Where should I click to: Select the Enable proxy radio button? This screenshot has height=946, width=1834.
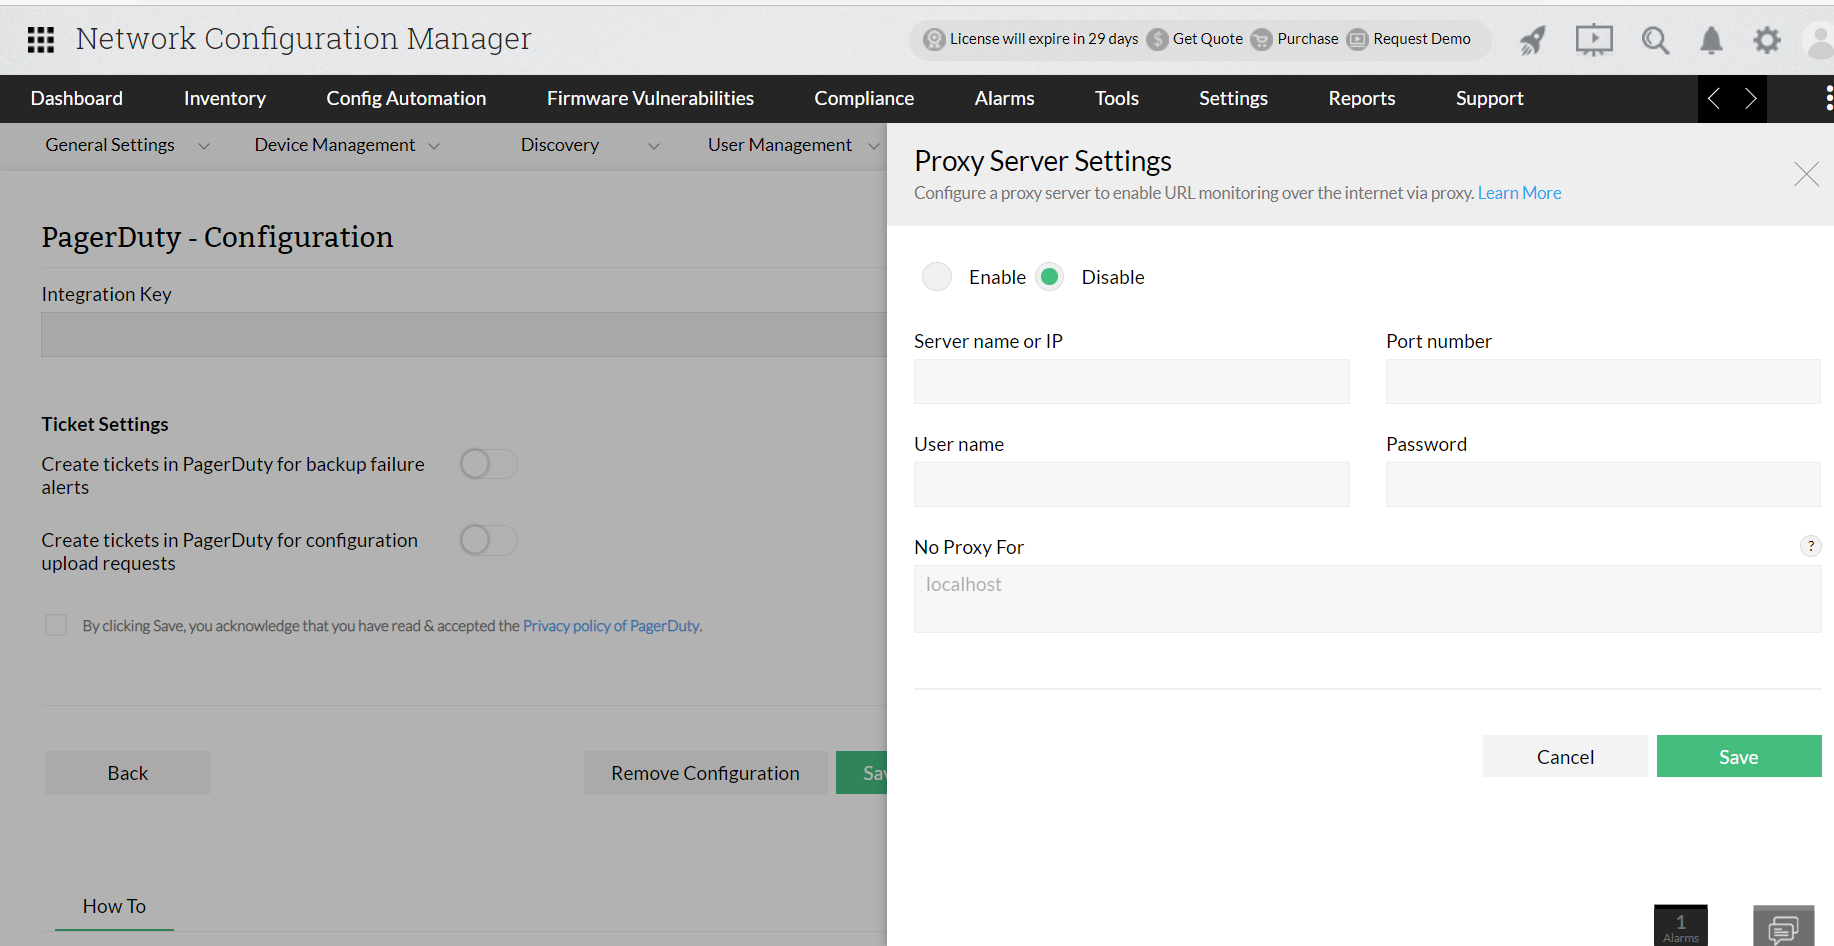937,277
